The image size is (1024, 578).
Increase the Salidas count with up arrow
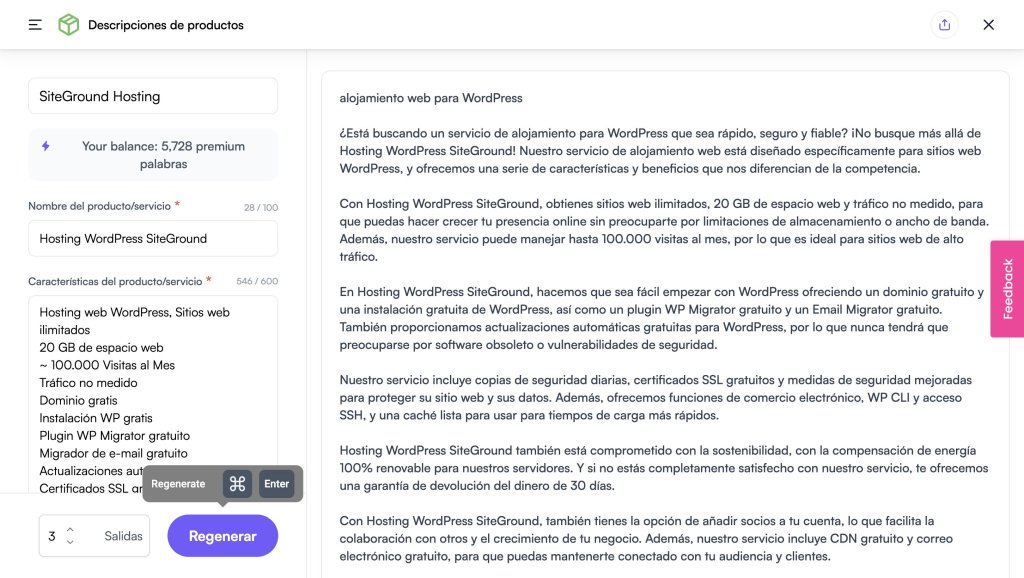tap(70, 530)
